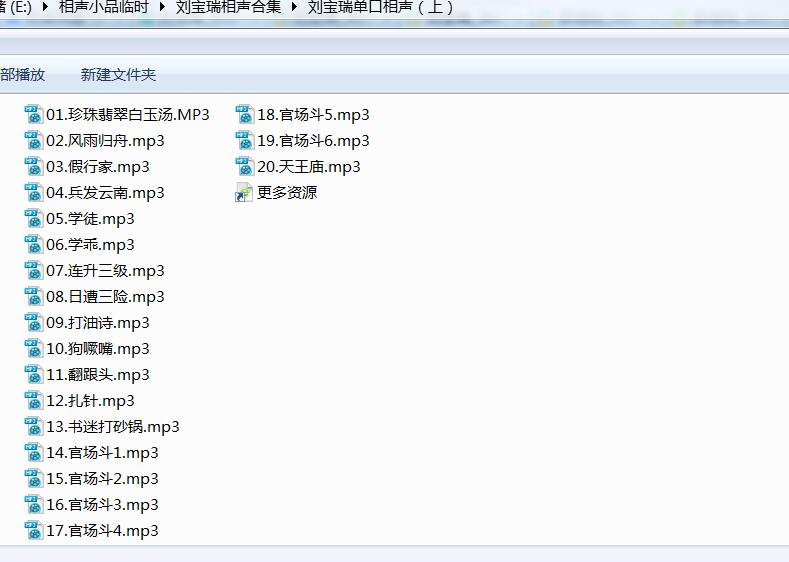Click the MP3 icon of 12.扎针.mp3

[34, 400]
